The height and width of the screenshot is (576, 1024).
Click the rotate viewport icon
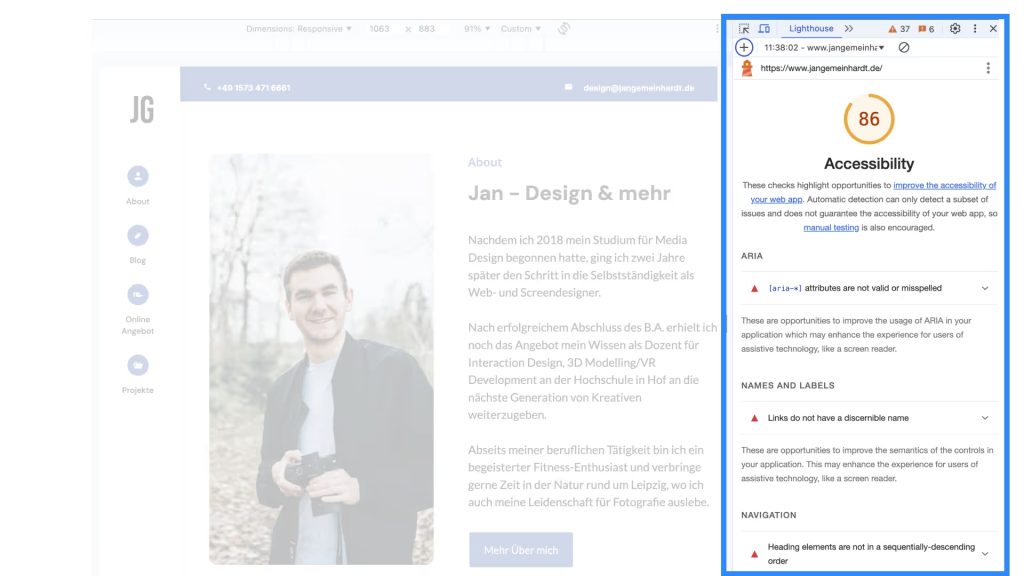pos(564,29)
